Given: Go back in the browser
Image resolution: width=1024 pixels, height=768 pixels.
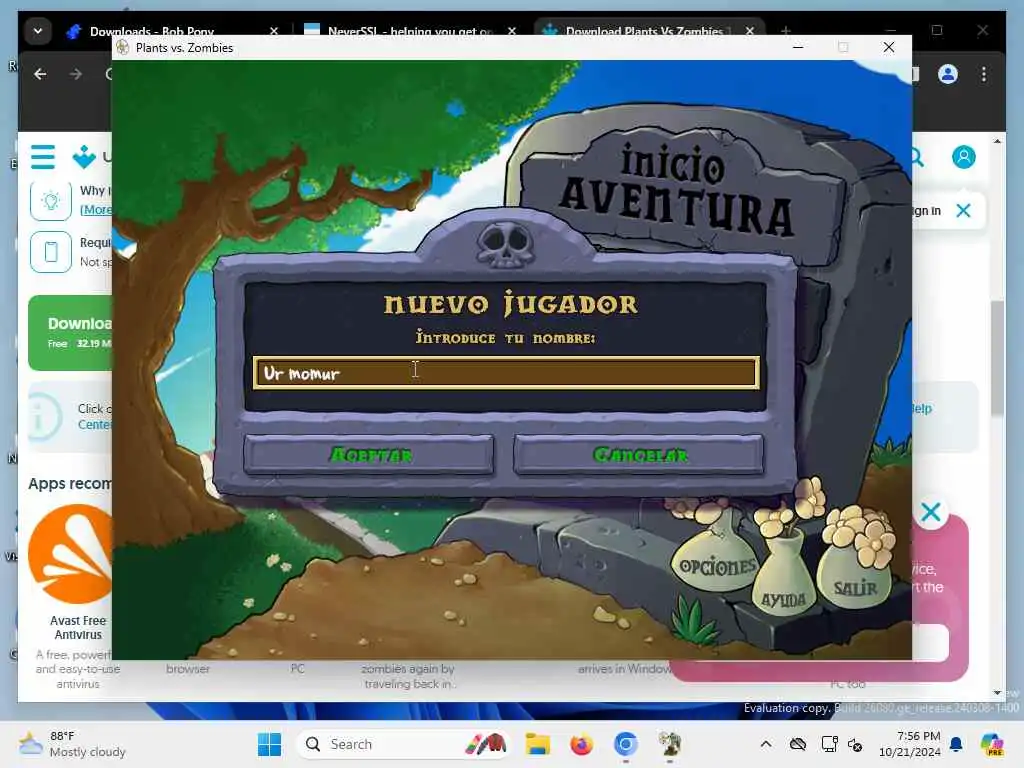Looking at the screenshot, I should pyautogui.click(x=40, y=74).
